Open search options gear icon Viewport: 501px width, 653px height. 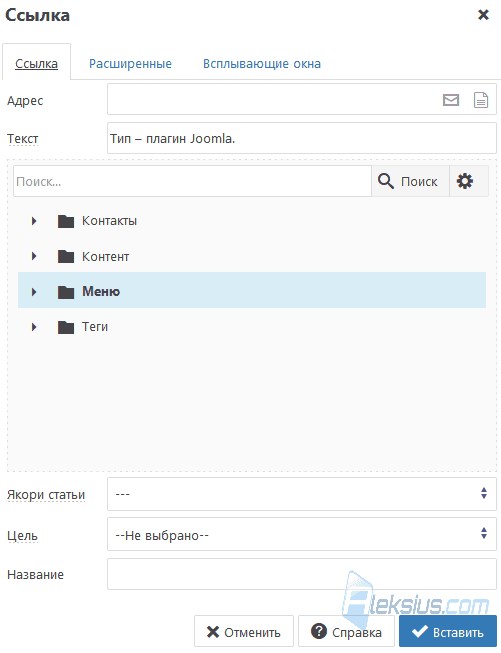(x=465, y=181)
